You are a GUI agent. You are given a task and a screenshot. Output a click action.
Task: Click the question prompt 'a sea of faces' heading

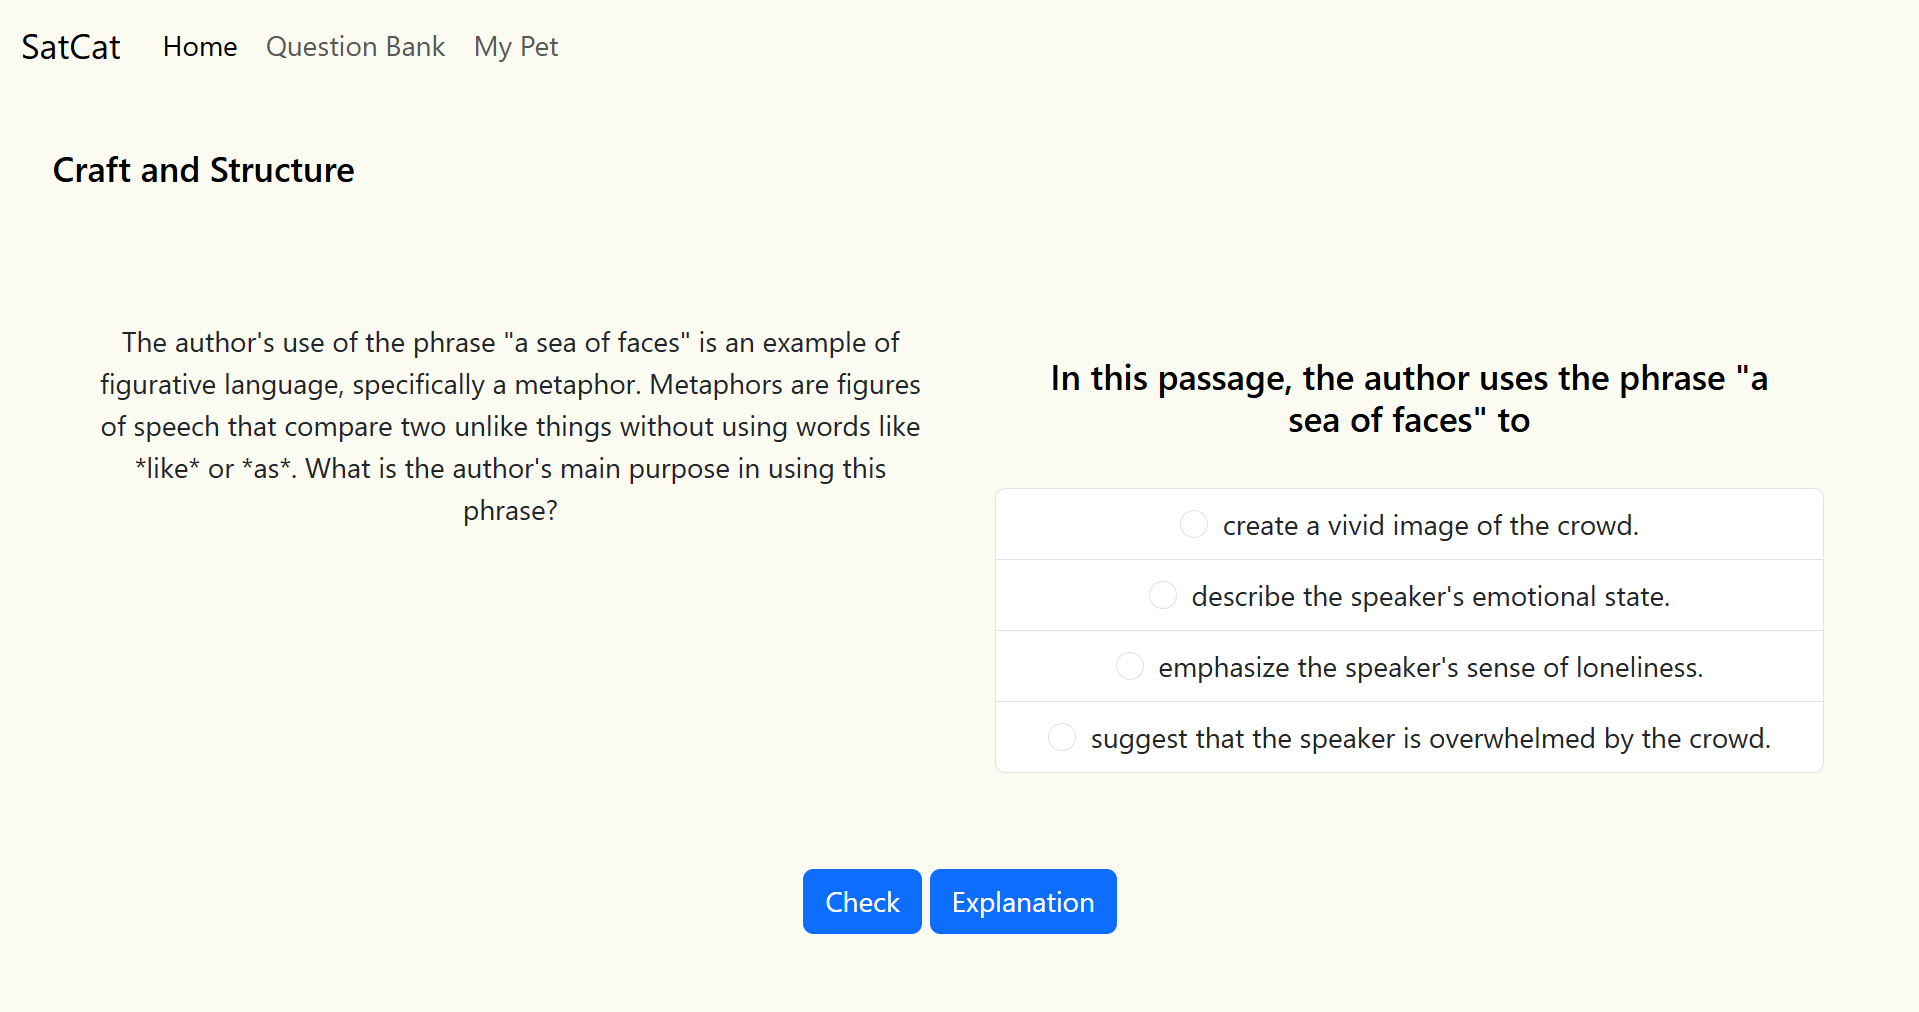(1409, 399)
